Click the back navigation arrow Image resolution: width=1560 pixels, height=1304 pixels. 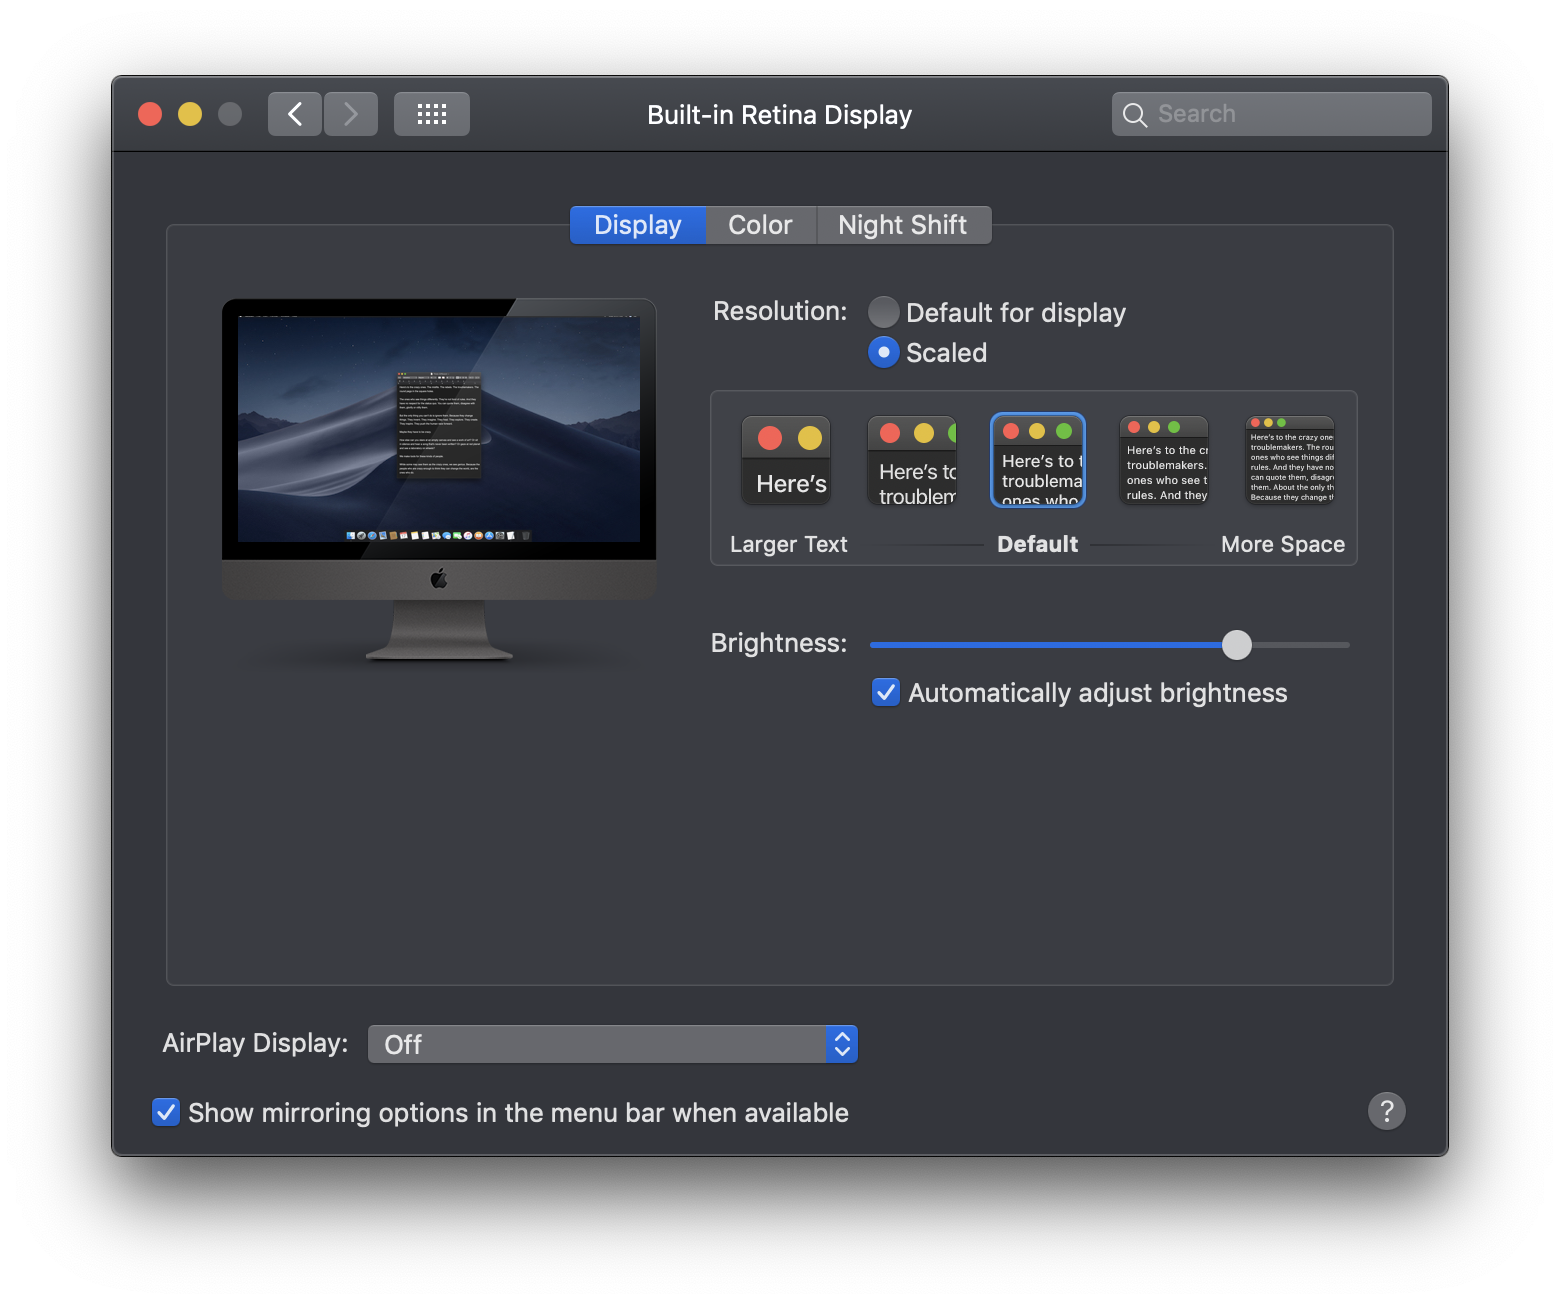[x=294, y=113]
